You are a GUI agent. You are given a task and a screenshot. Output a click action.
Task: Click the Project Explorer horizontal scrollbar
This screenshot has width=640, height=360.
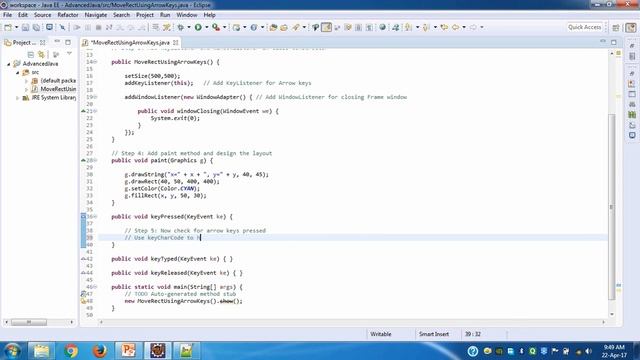[29, 322]
